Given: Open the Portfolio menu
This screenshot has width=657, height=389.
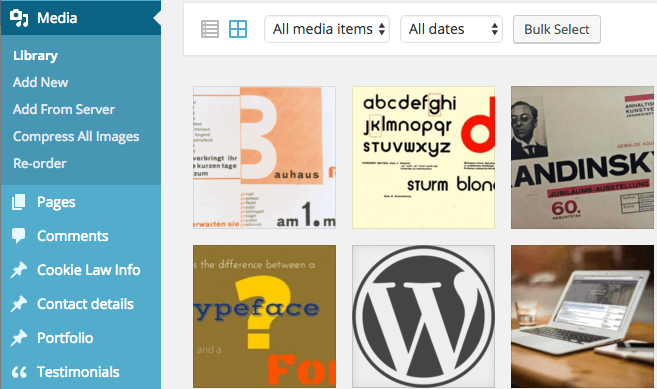Looking at the screenshot, I should [65, 338].
